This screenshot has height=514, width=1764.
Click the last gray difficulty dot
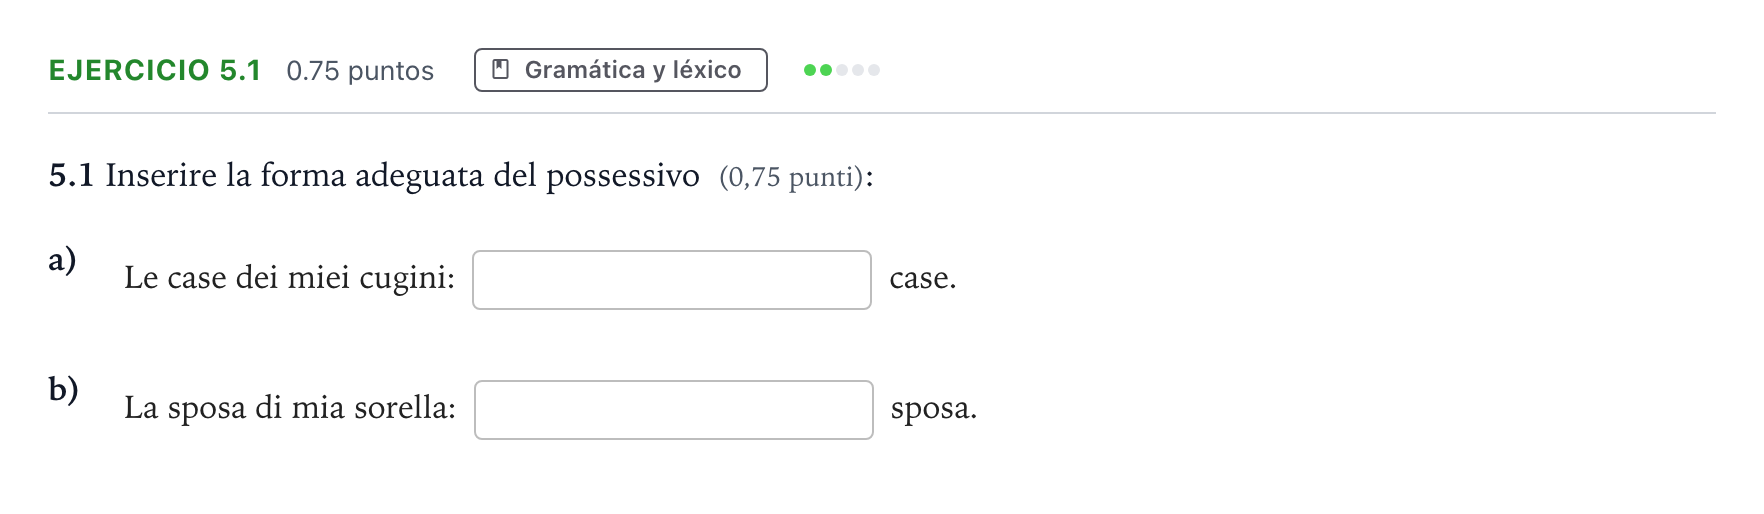click(874, 70)
